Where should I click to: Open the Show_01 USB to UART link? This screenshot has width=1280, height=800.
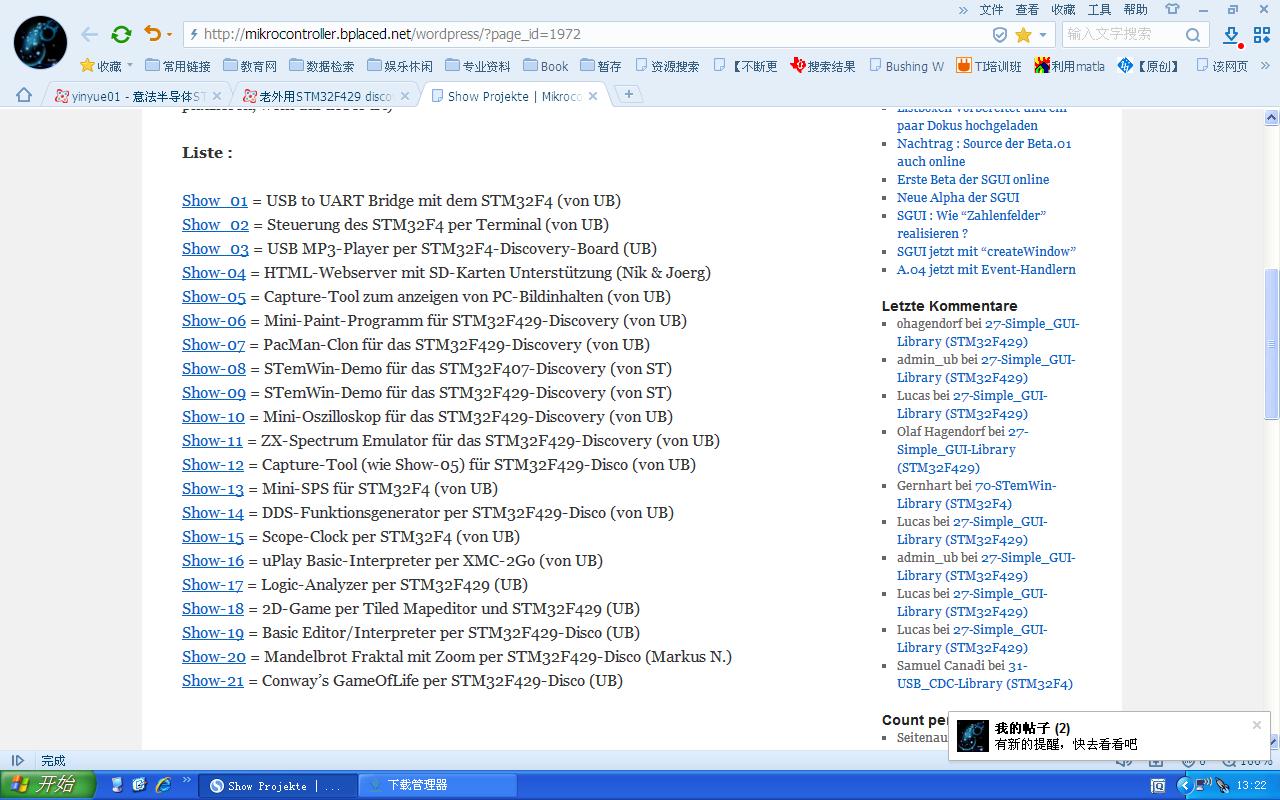[215, 200]
